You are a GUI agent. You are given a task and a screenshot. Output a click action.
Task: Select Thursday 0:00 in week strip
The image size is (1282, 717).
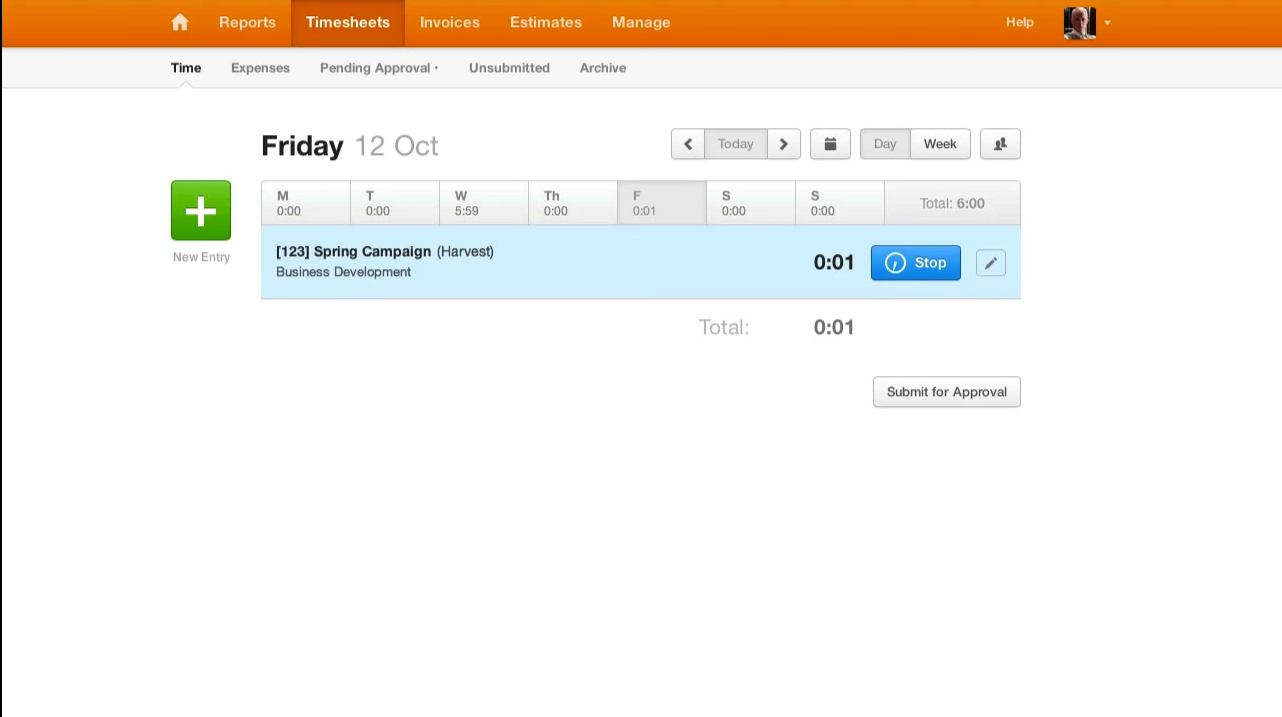573,203
